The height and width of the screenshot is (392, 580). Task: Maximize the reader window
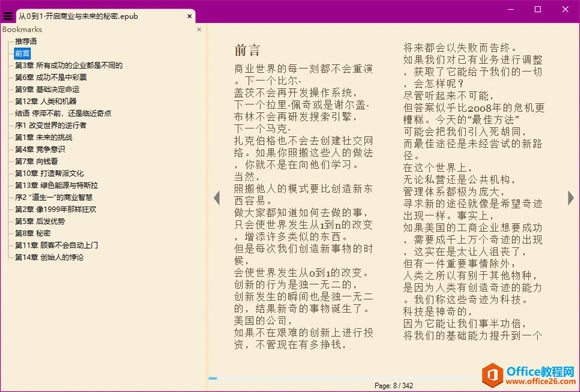point(538,10)
